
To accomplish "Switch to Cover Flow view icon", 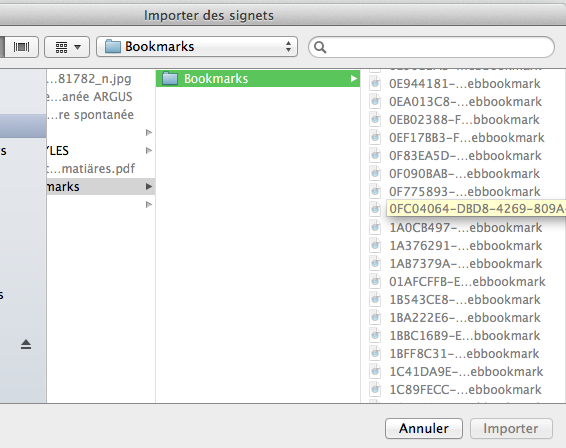I will click(x=21, y=47).
